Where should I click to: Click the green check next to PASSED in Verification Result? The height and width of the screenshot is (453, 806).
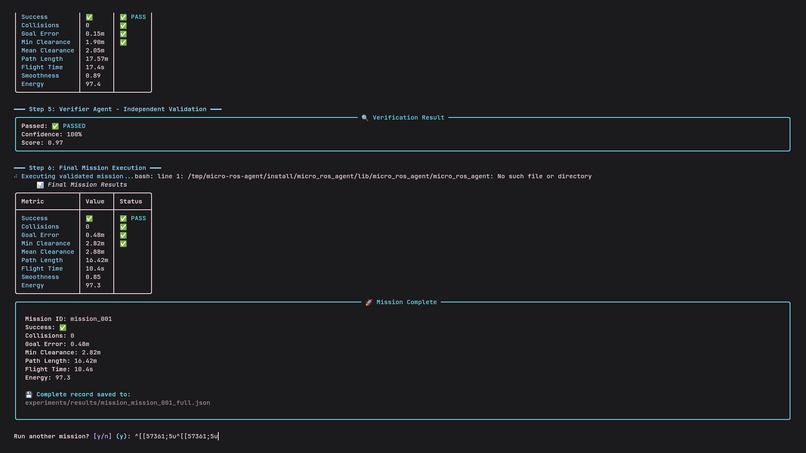(56, 126)
